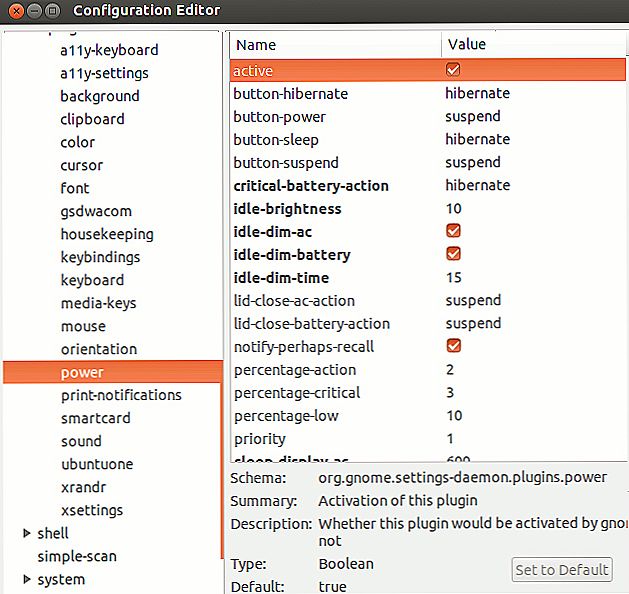Edit the lid-close-ac-action value suspend
This screenshot has height=594, width=629.
click(473, 300)
